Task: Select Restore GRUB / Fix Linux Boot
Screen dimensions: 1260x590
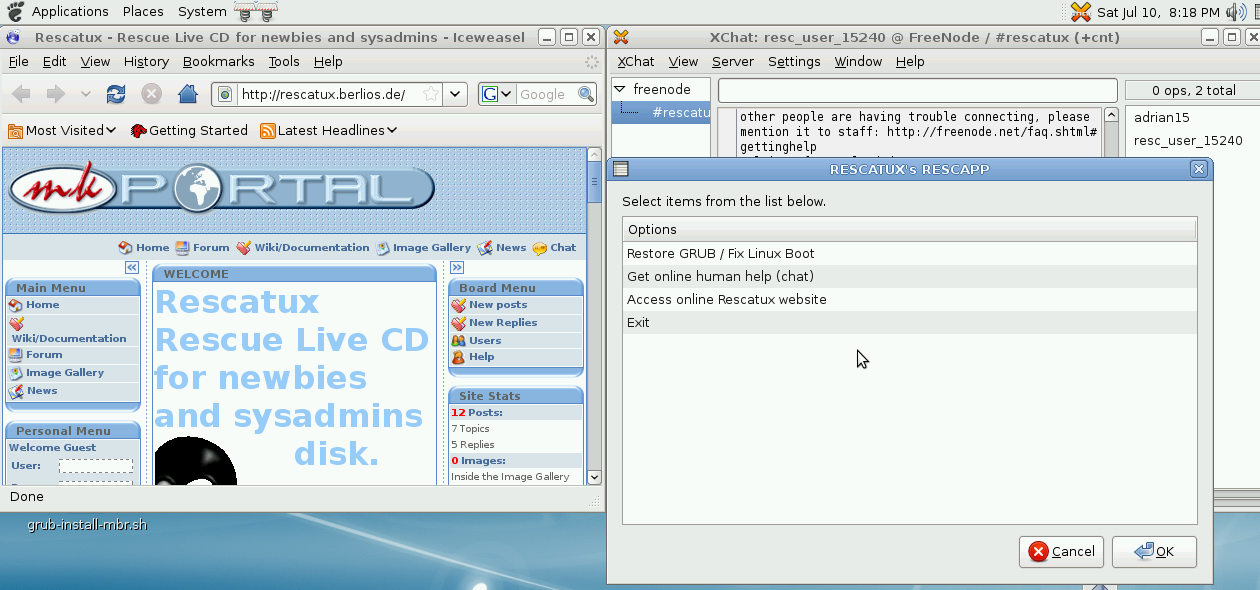Action: point(720,254)
